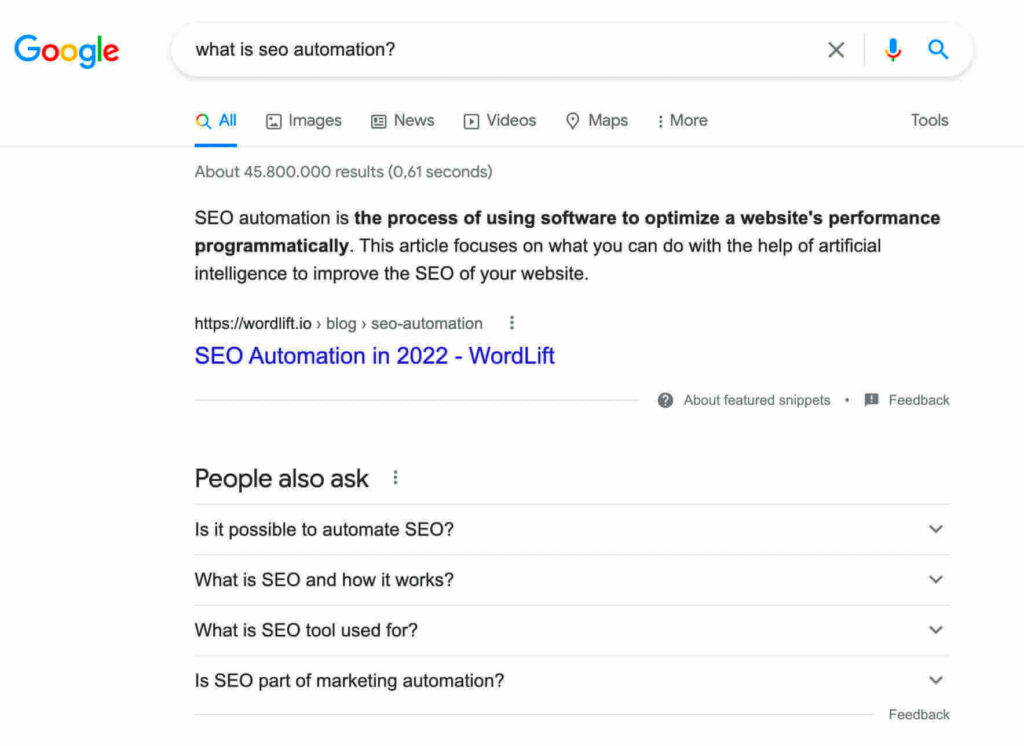This screenshot has height=746, width=1024.
Task: Open the More search options menu
Action: point(682,121)
